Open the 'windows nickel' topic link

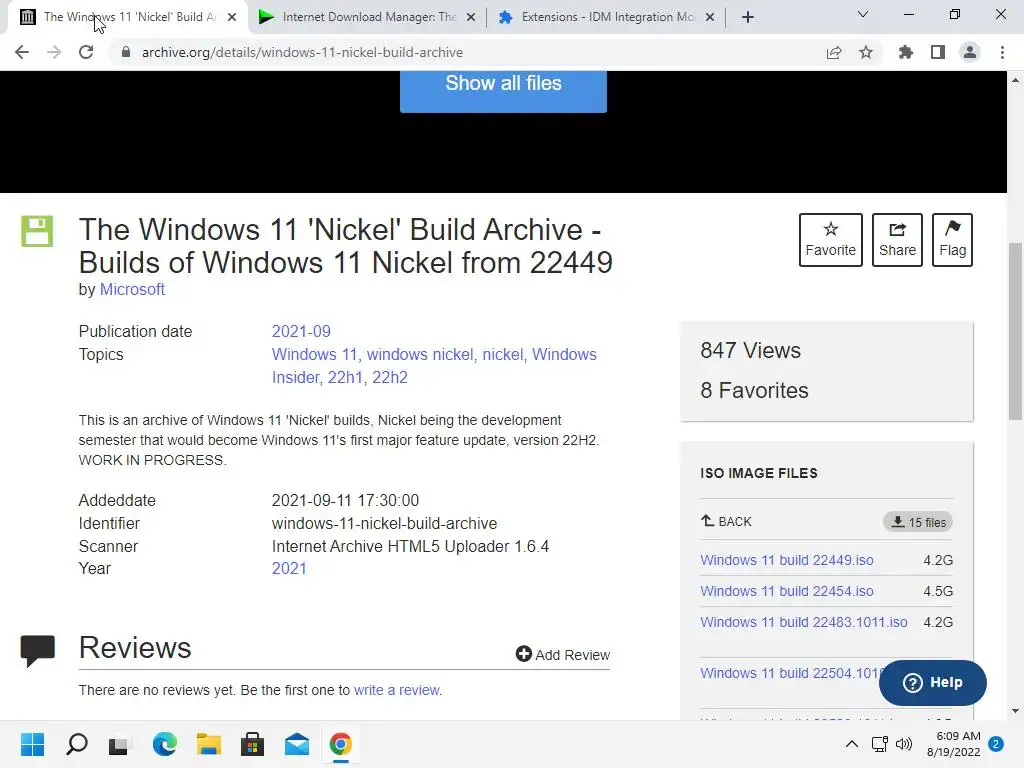[419, 354]
